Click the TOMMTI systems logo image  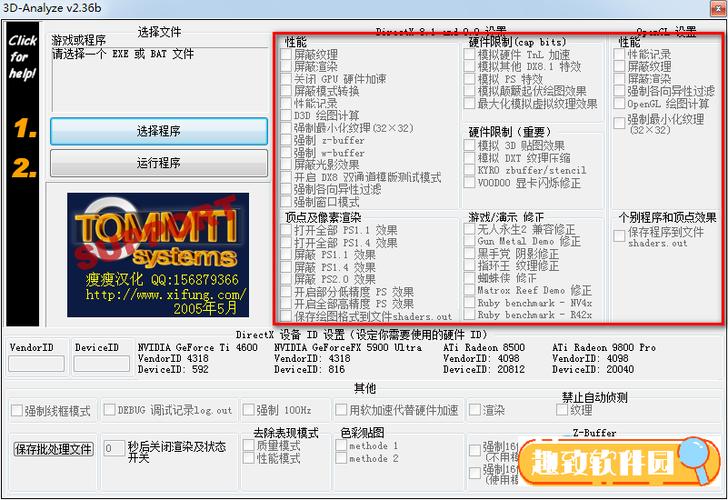click(158, 255)
